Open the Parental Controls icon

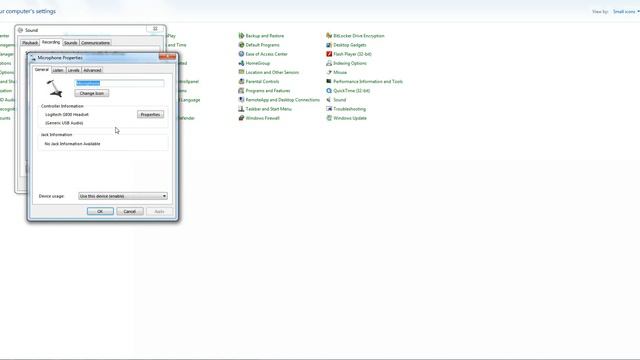pyautogui.click(x=241, y=81)
